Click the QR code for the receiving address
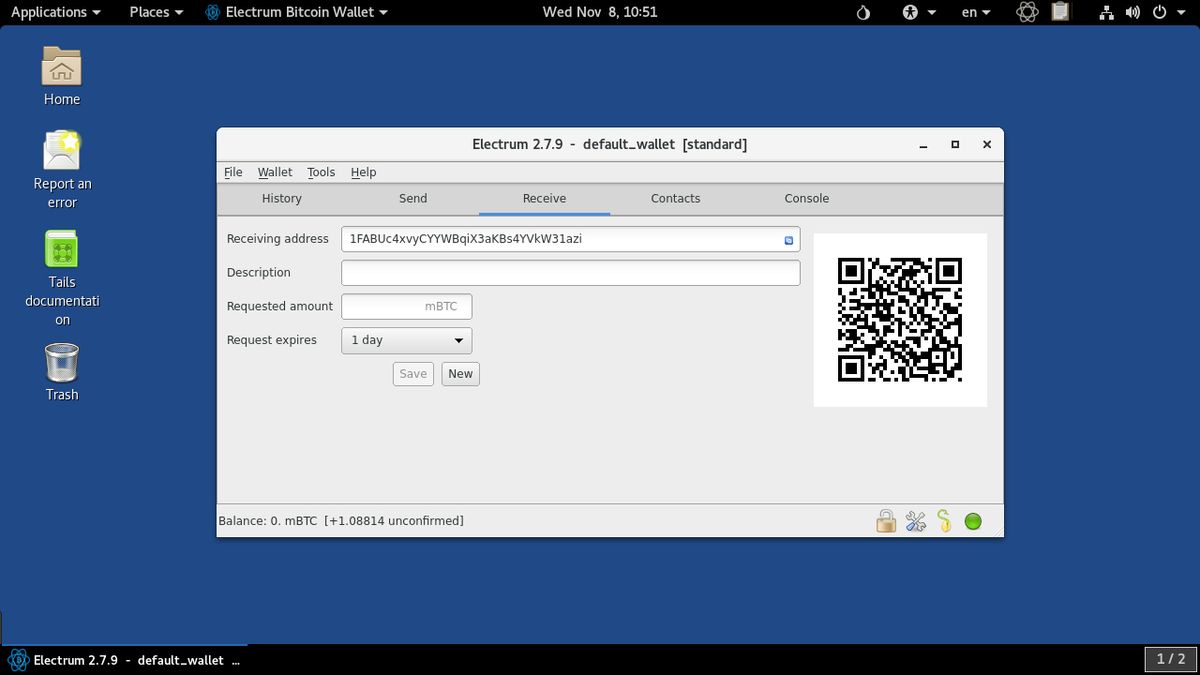Viewport: 1200px width, 675px height. point(900,319)
